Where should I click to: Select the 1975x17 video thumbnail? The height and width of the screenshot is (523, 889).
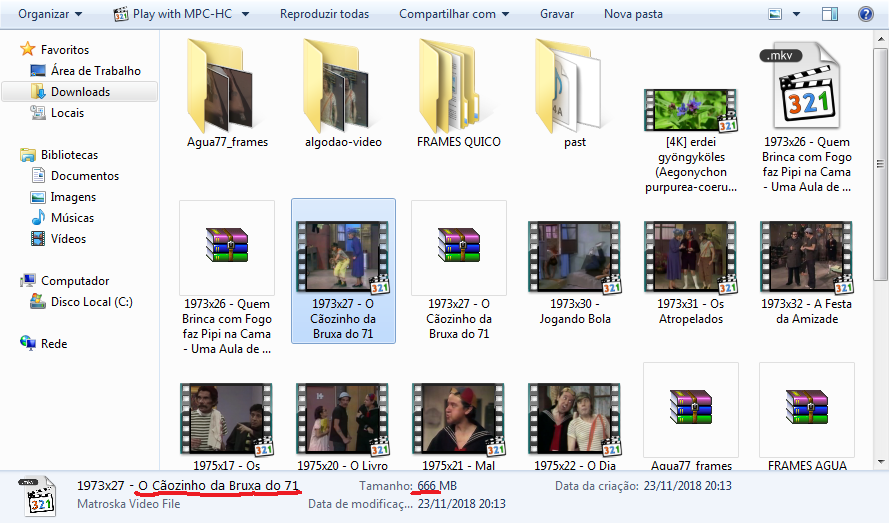pos(227,419)
